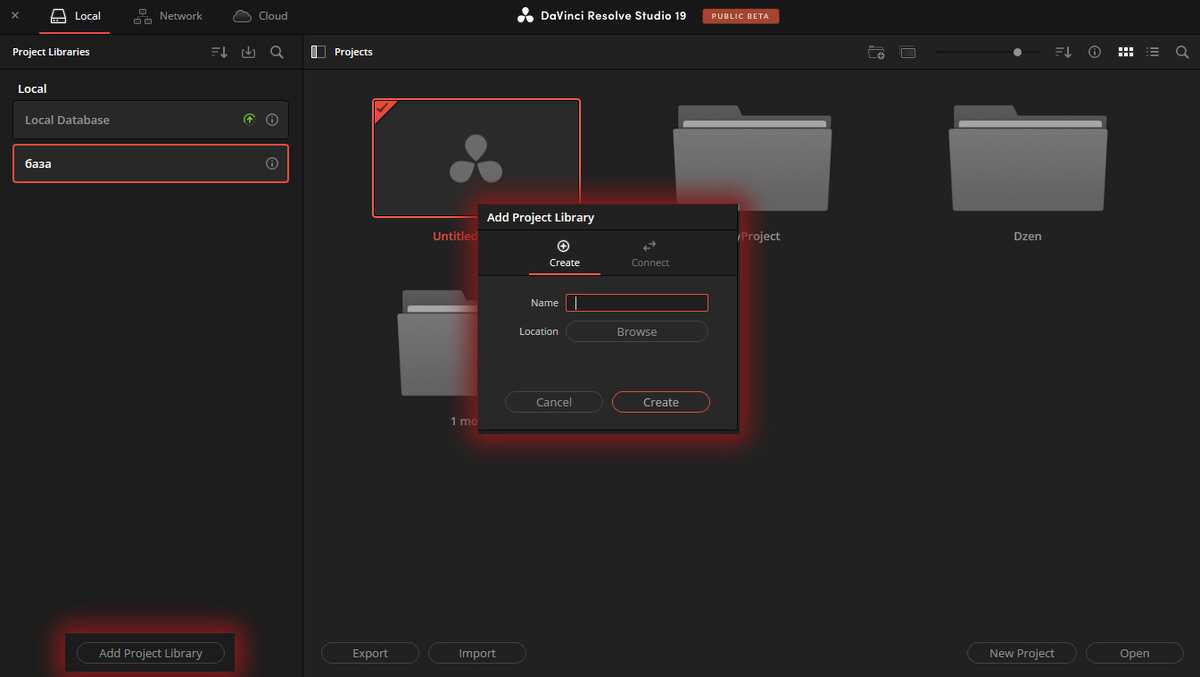Screen dimensions: 1200x677
Task: Click the green backup icon on Local Database
Action: click(x=249, y=120)
